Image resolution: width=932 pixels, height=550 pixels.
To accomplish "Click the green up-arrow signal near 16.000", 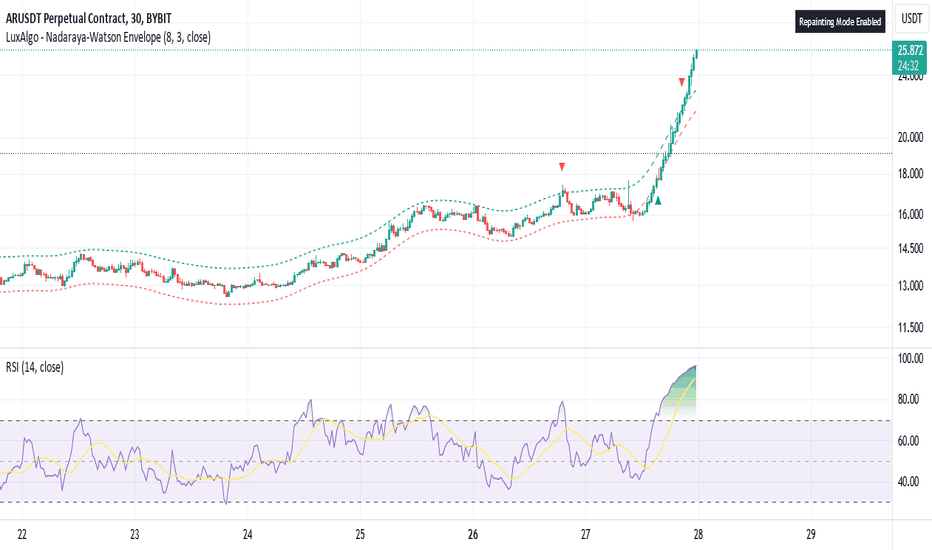I will coord(657,201).
